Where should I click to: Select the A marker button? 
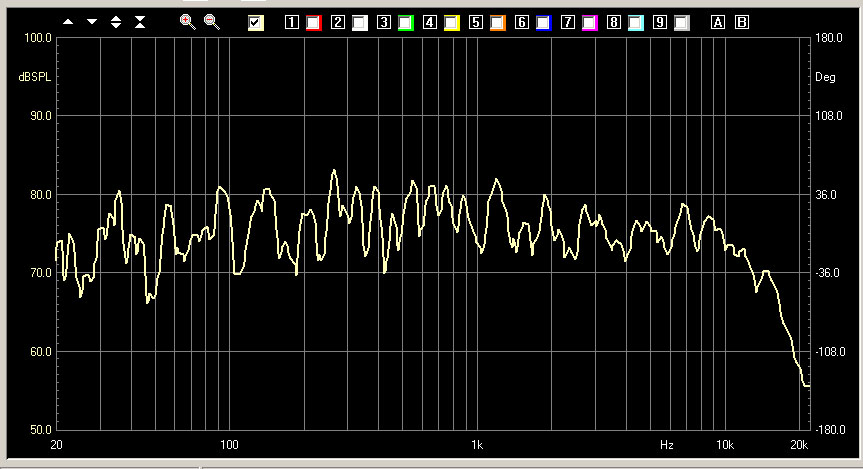coord(718,21)
